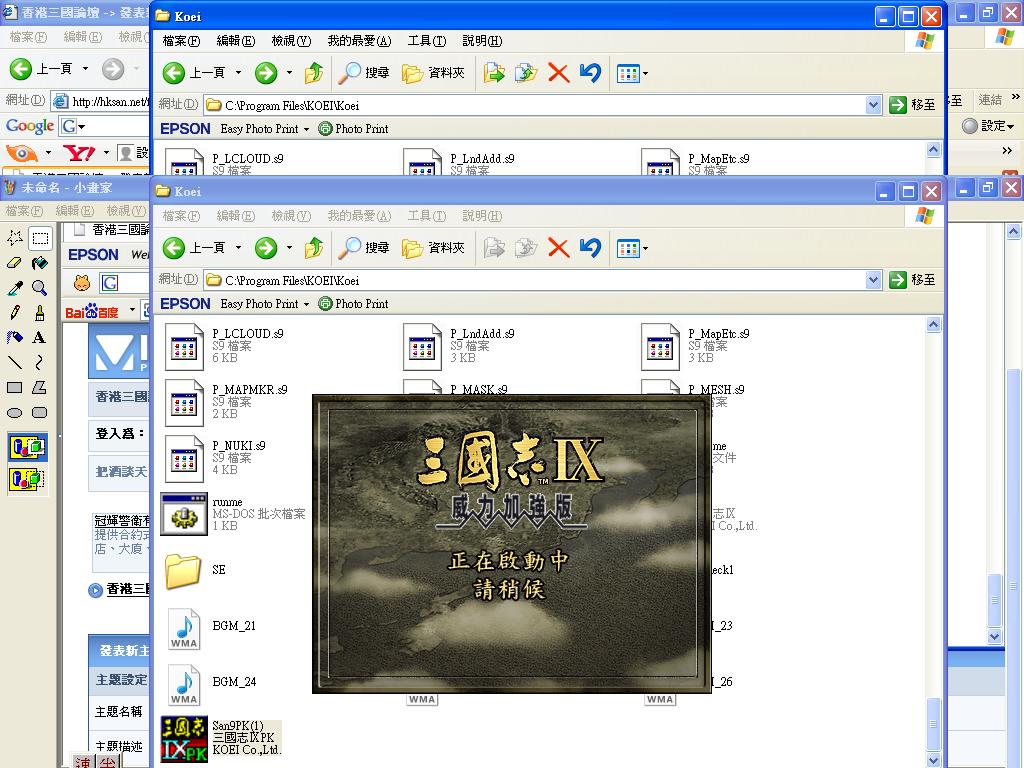
Task: Expand address bar dropdown in back Koei window
Action: (x=874, y=105)
